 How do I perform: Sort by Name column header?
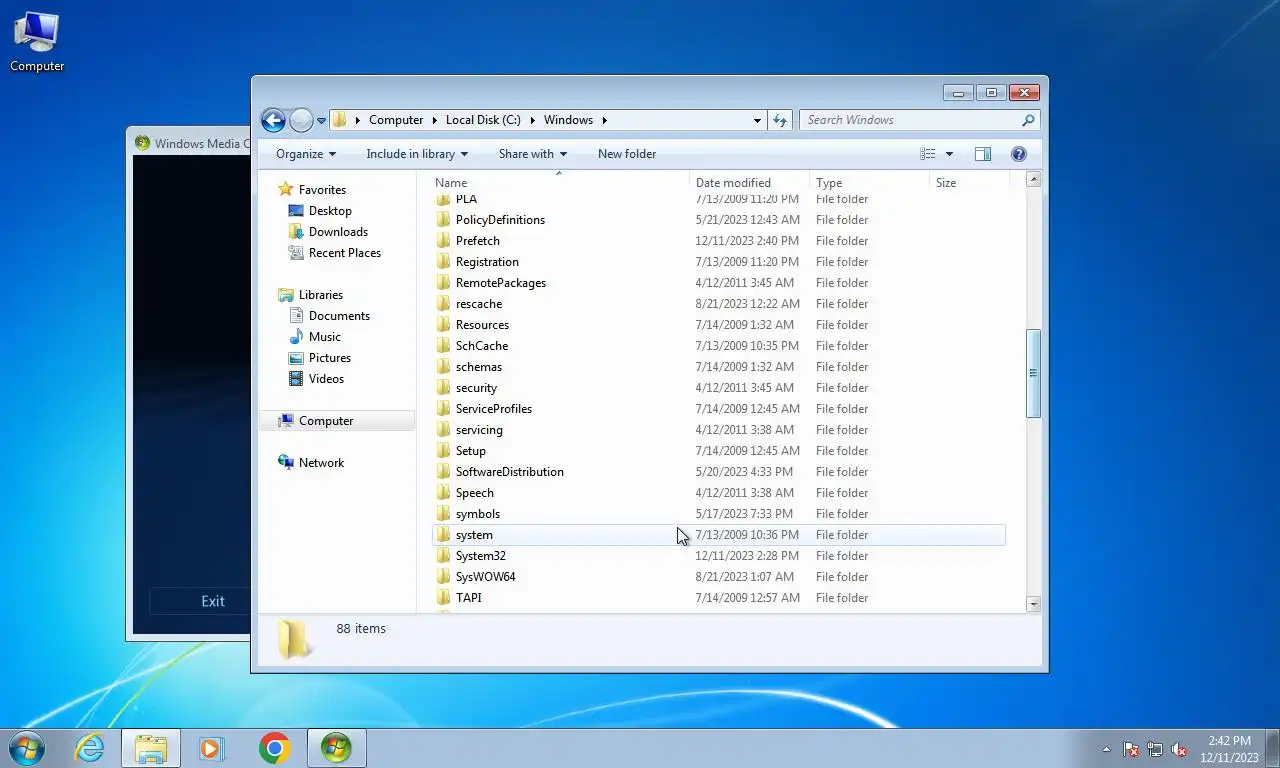560,183
